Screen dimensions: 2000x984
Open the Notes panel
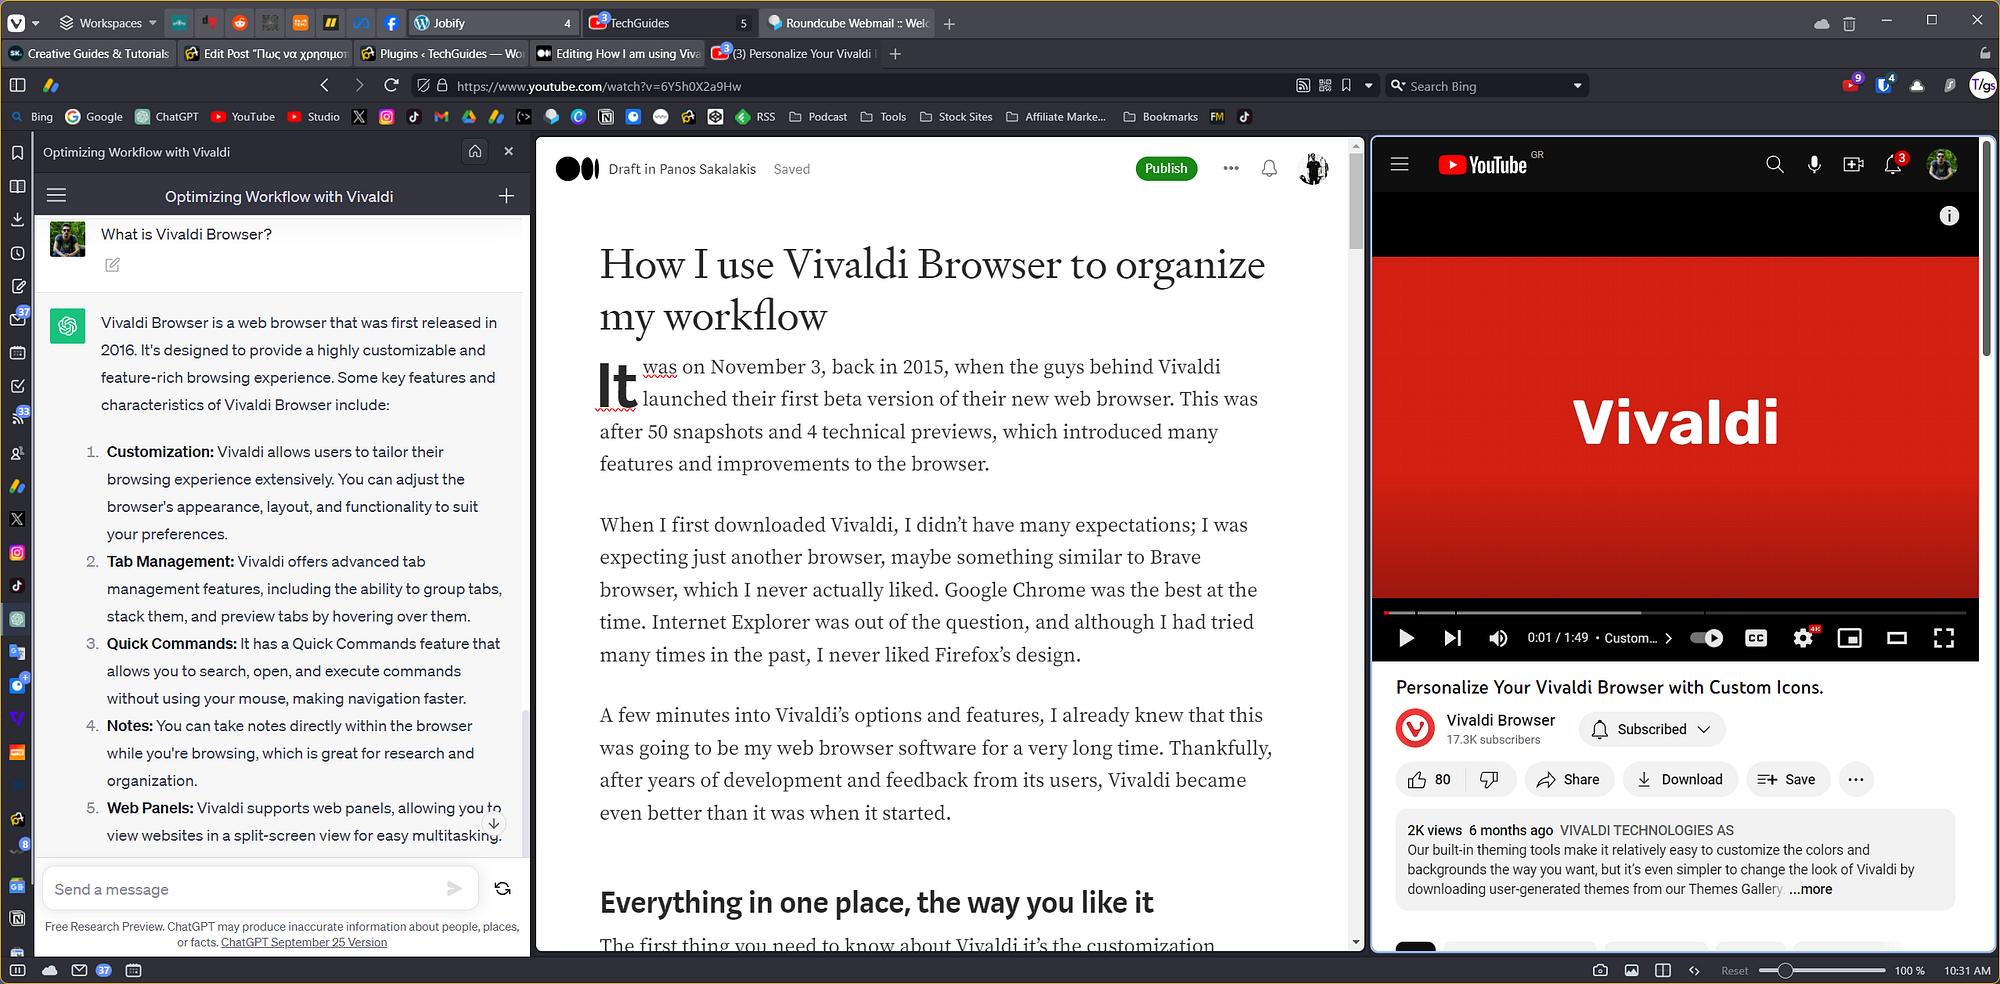17,286
